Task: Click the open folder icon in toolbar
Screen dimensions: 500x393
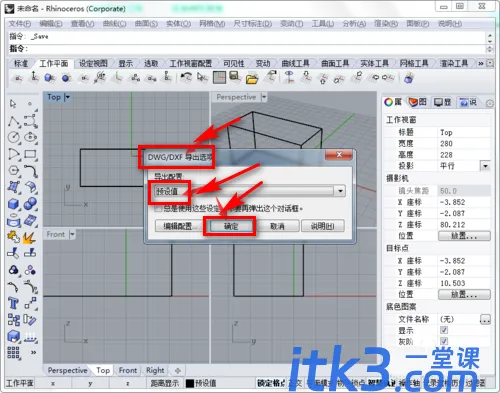Action: (252, 78)
